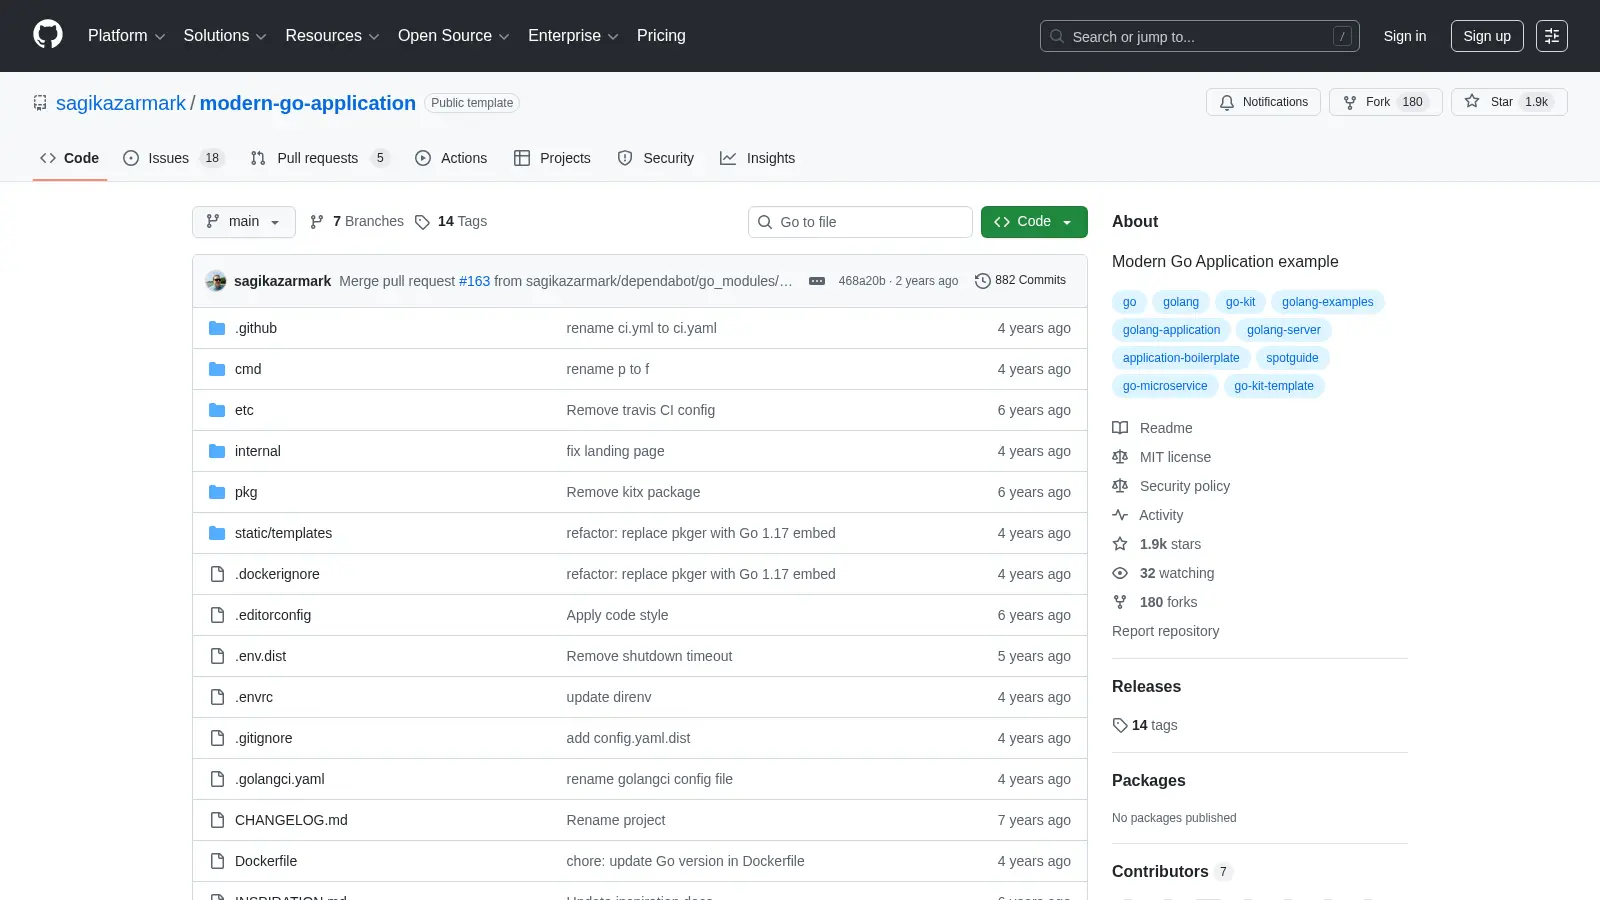Expand the Enterprise menu

click(x=573, y=36)
